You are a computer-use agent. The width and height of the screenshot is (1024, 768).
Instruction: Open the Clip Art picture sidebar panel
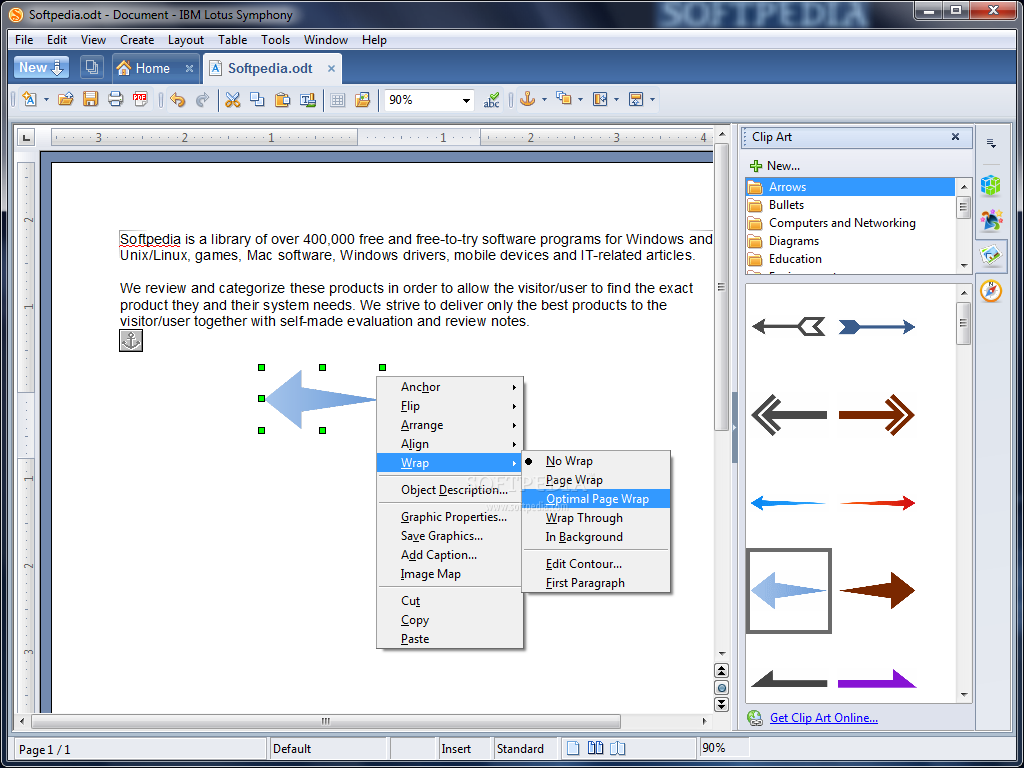point(991,255)
